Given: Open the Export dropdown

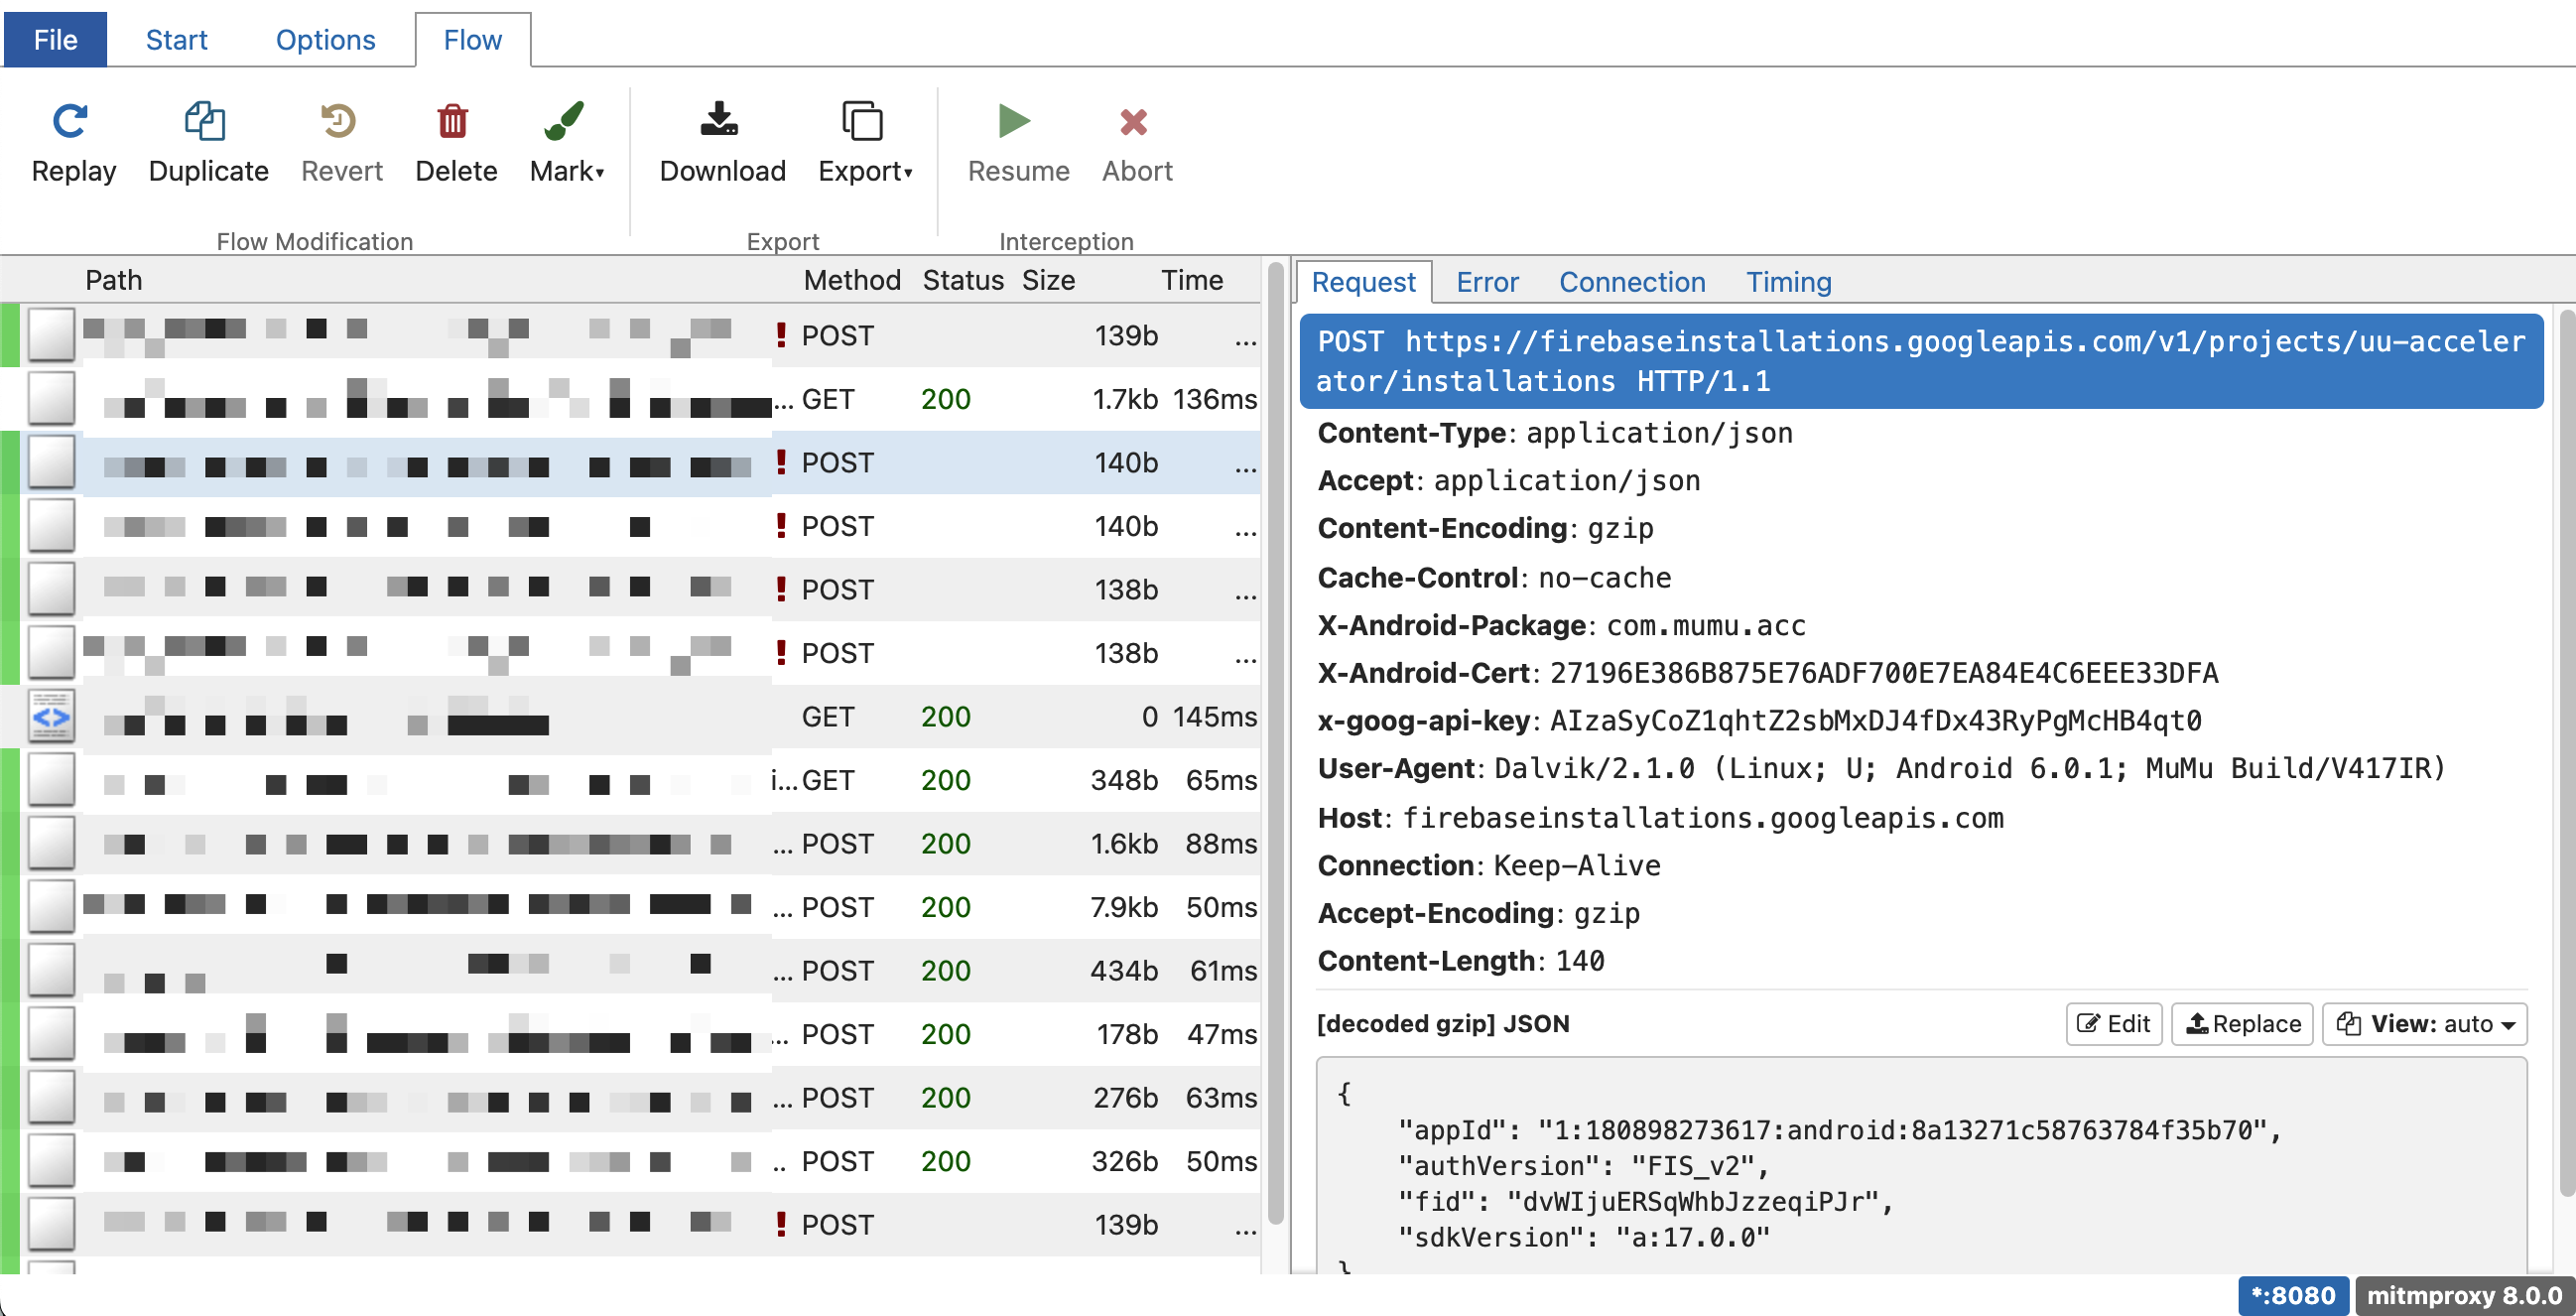Looking at the screenshot, I should tap(864, 144).
